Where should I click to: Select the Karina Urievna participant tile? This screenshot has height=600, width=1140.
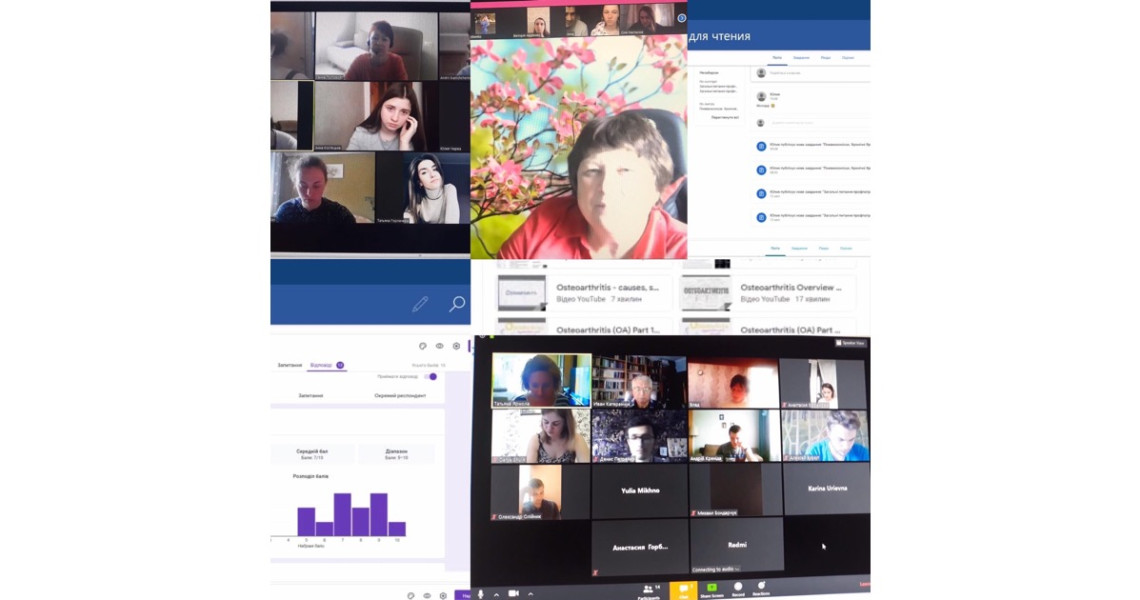pos(827,489)
